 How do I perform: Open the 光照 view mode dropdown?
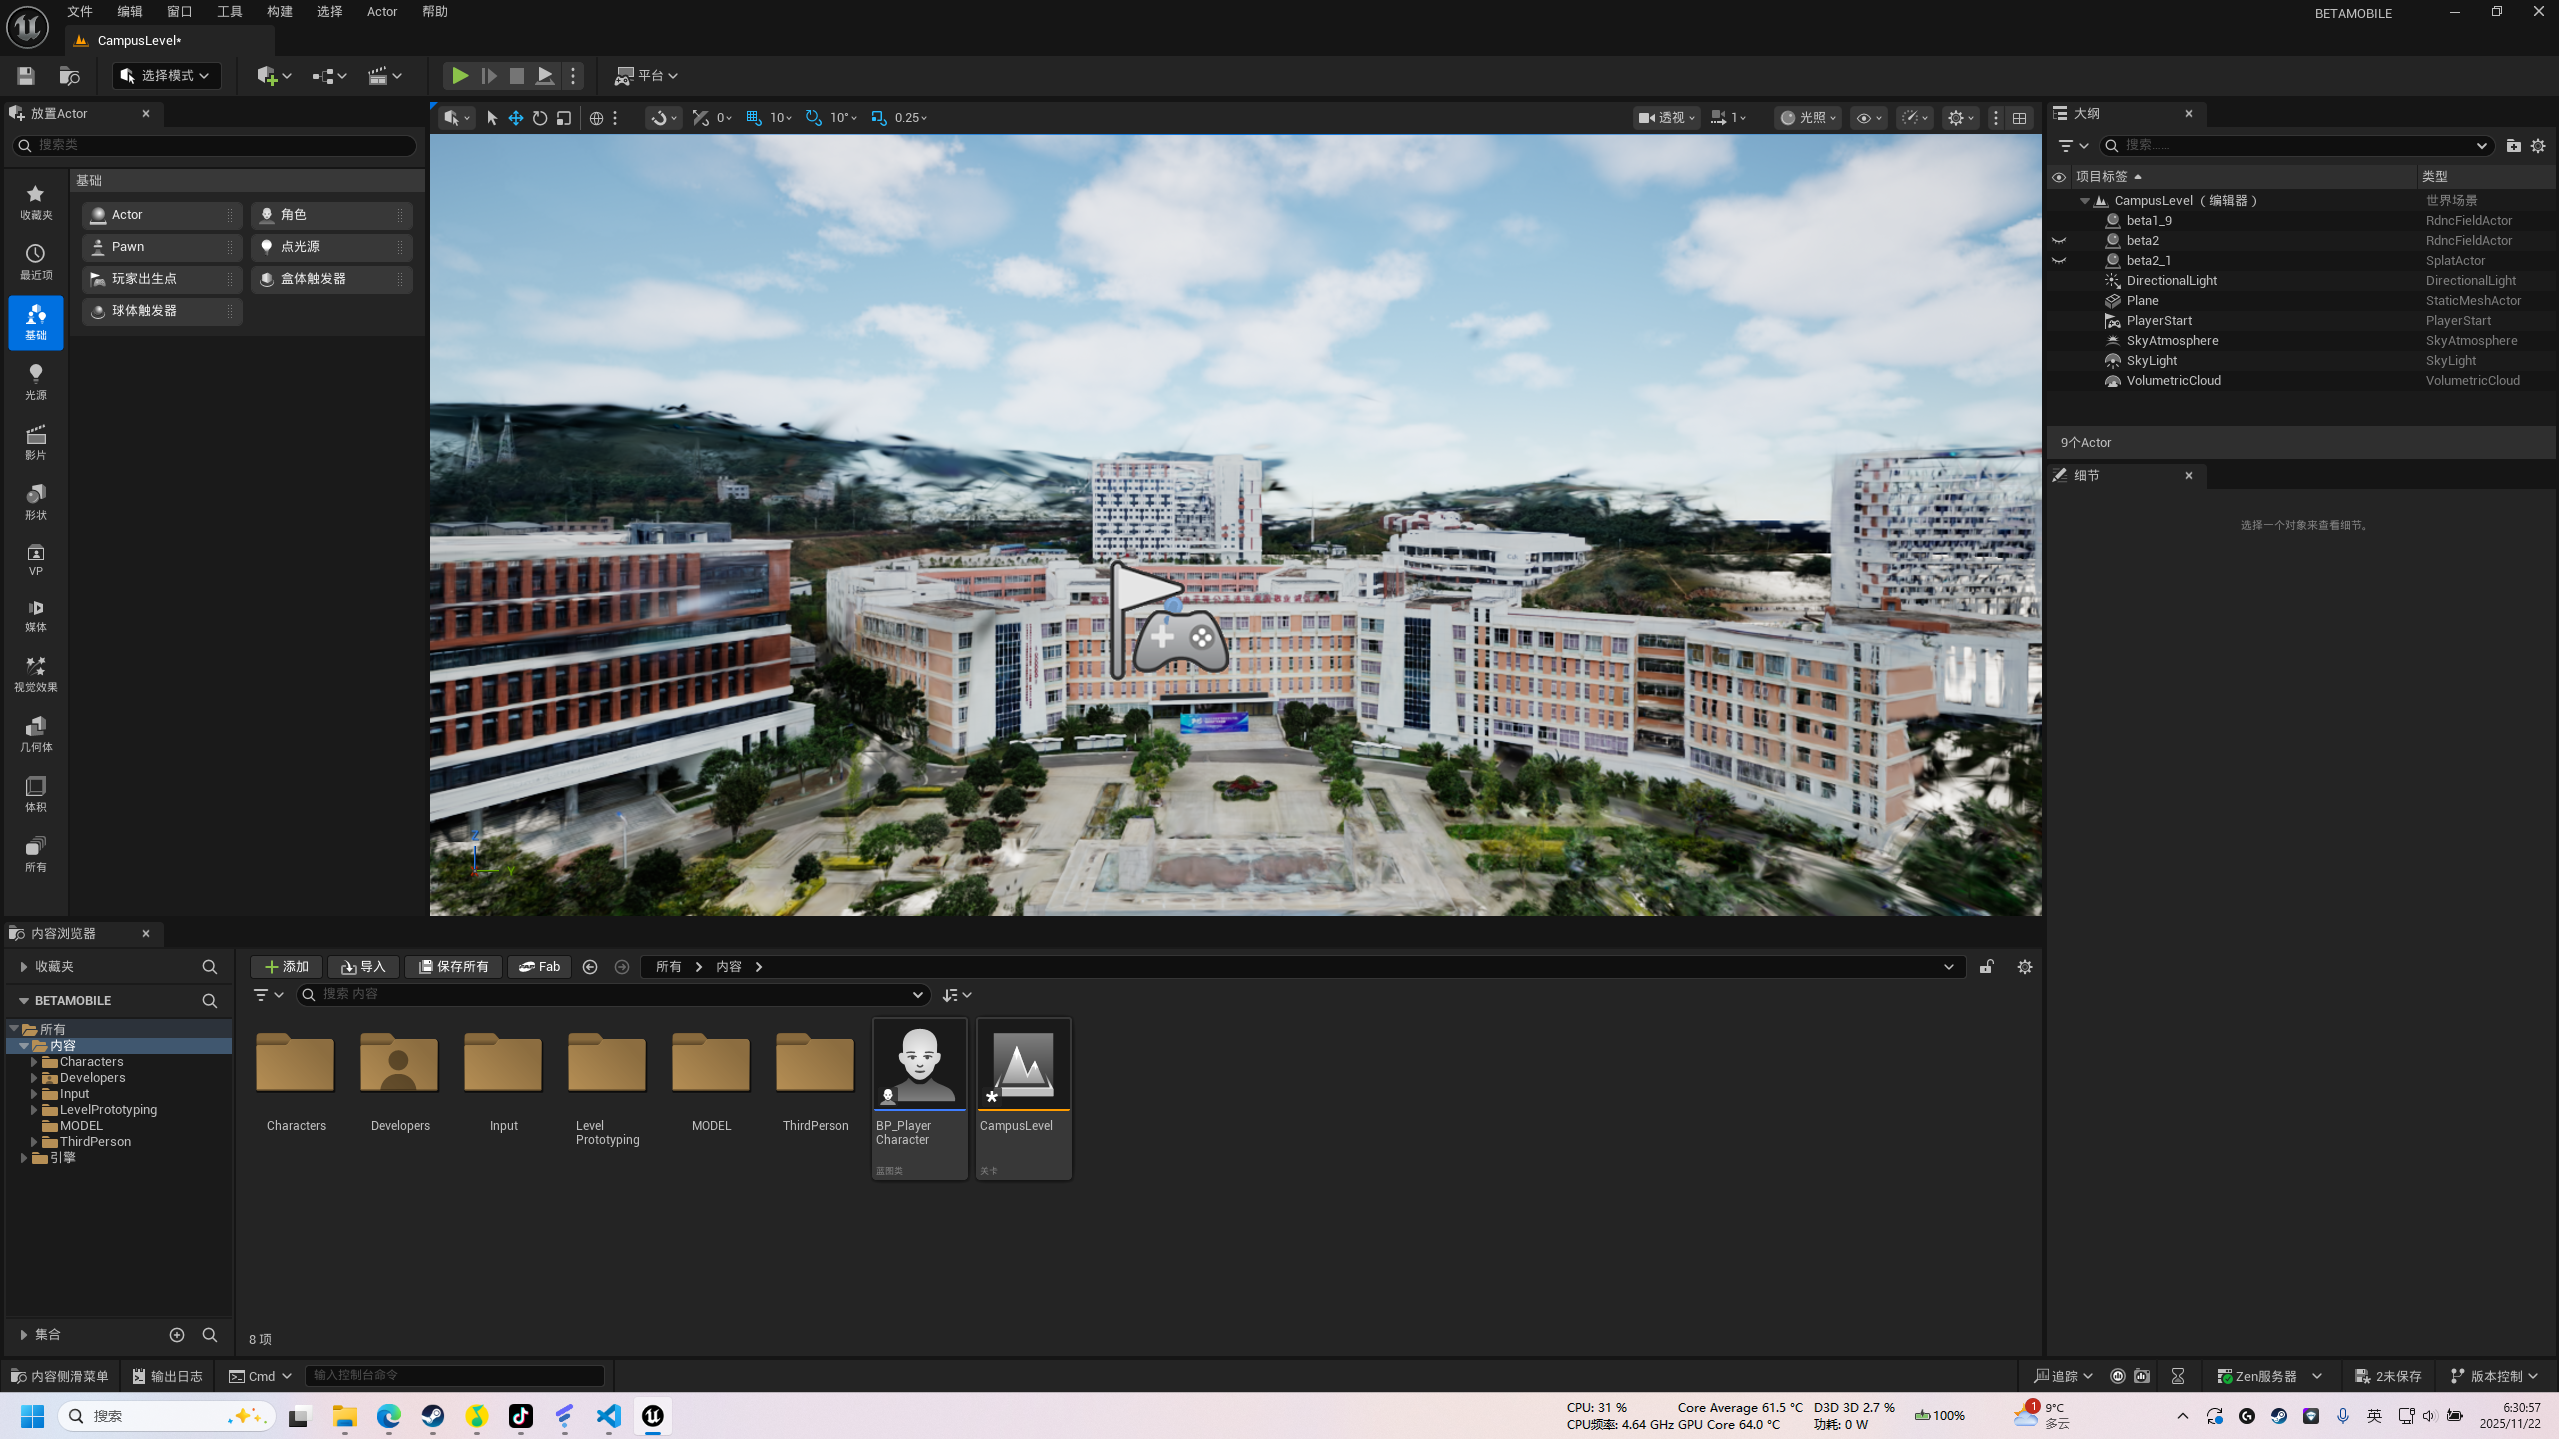pyautogui.click(x=1808, y=118)
